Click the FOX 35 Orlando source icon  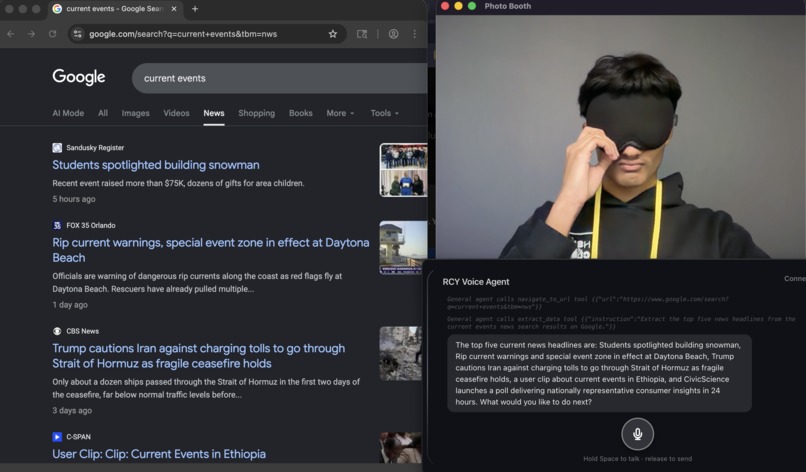(57, 225)
